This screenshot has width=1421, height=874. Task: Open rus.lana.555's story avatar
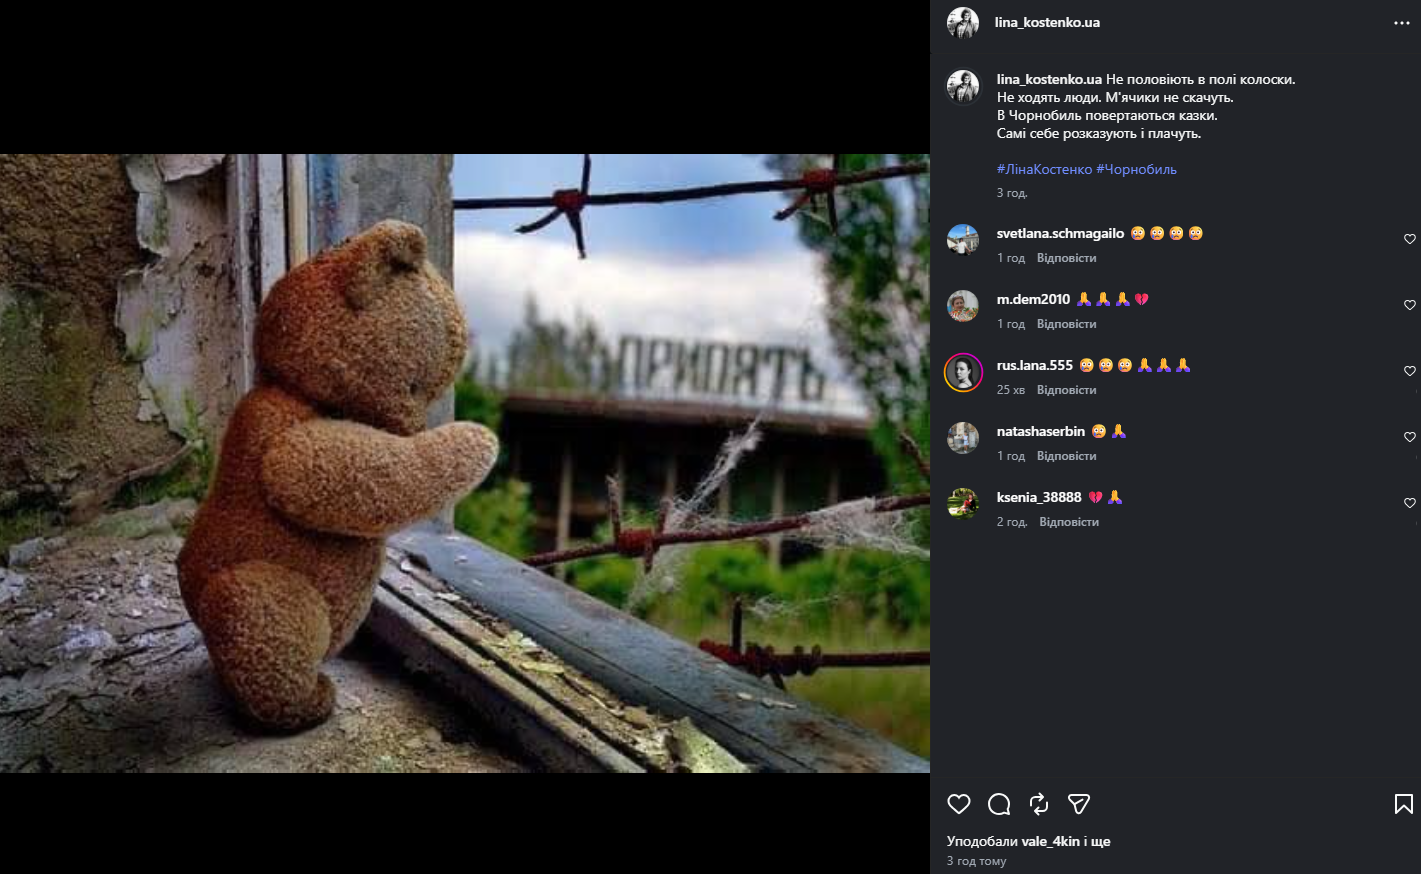(963, 373)
